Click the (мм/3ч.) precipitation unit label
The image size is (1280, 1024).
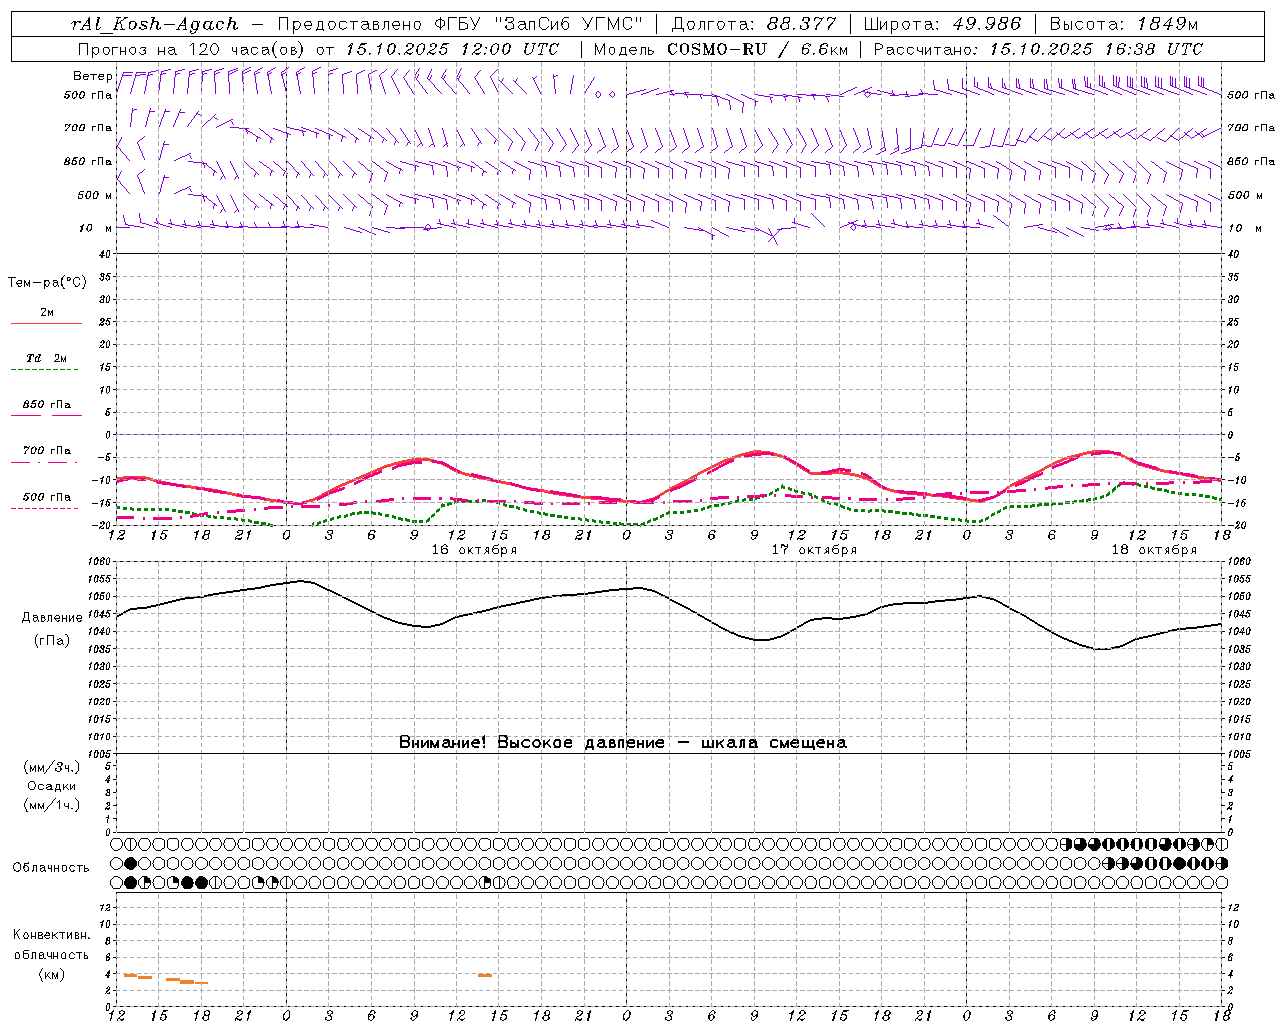click(52, 767)
